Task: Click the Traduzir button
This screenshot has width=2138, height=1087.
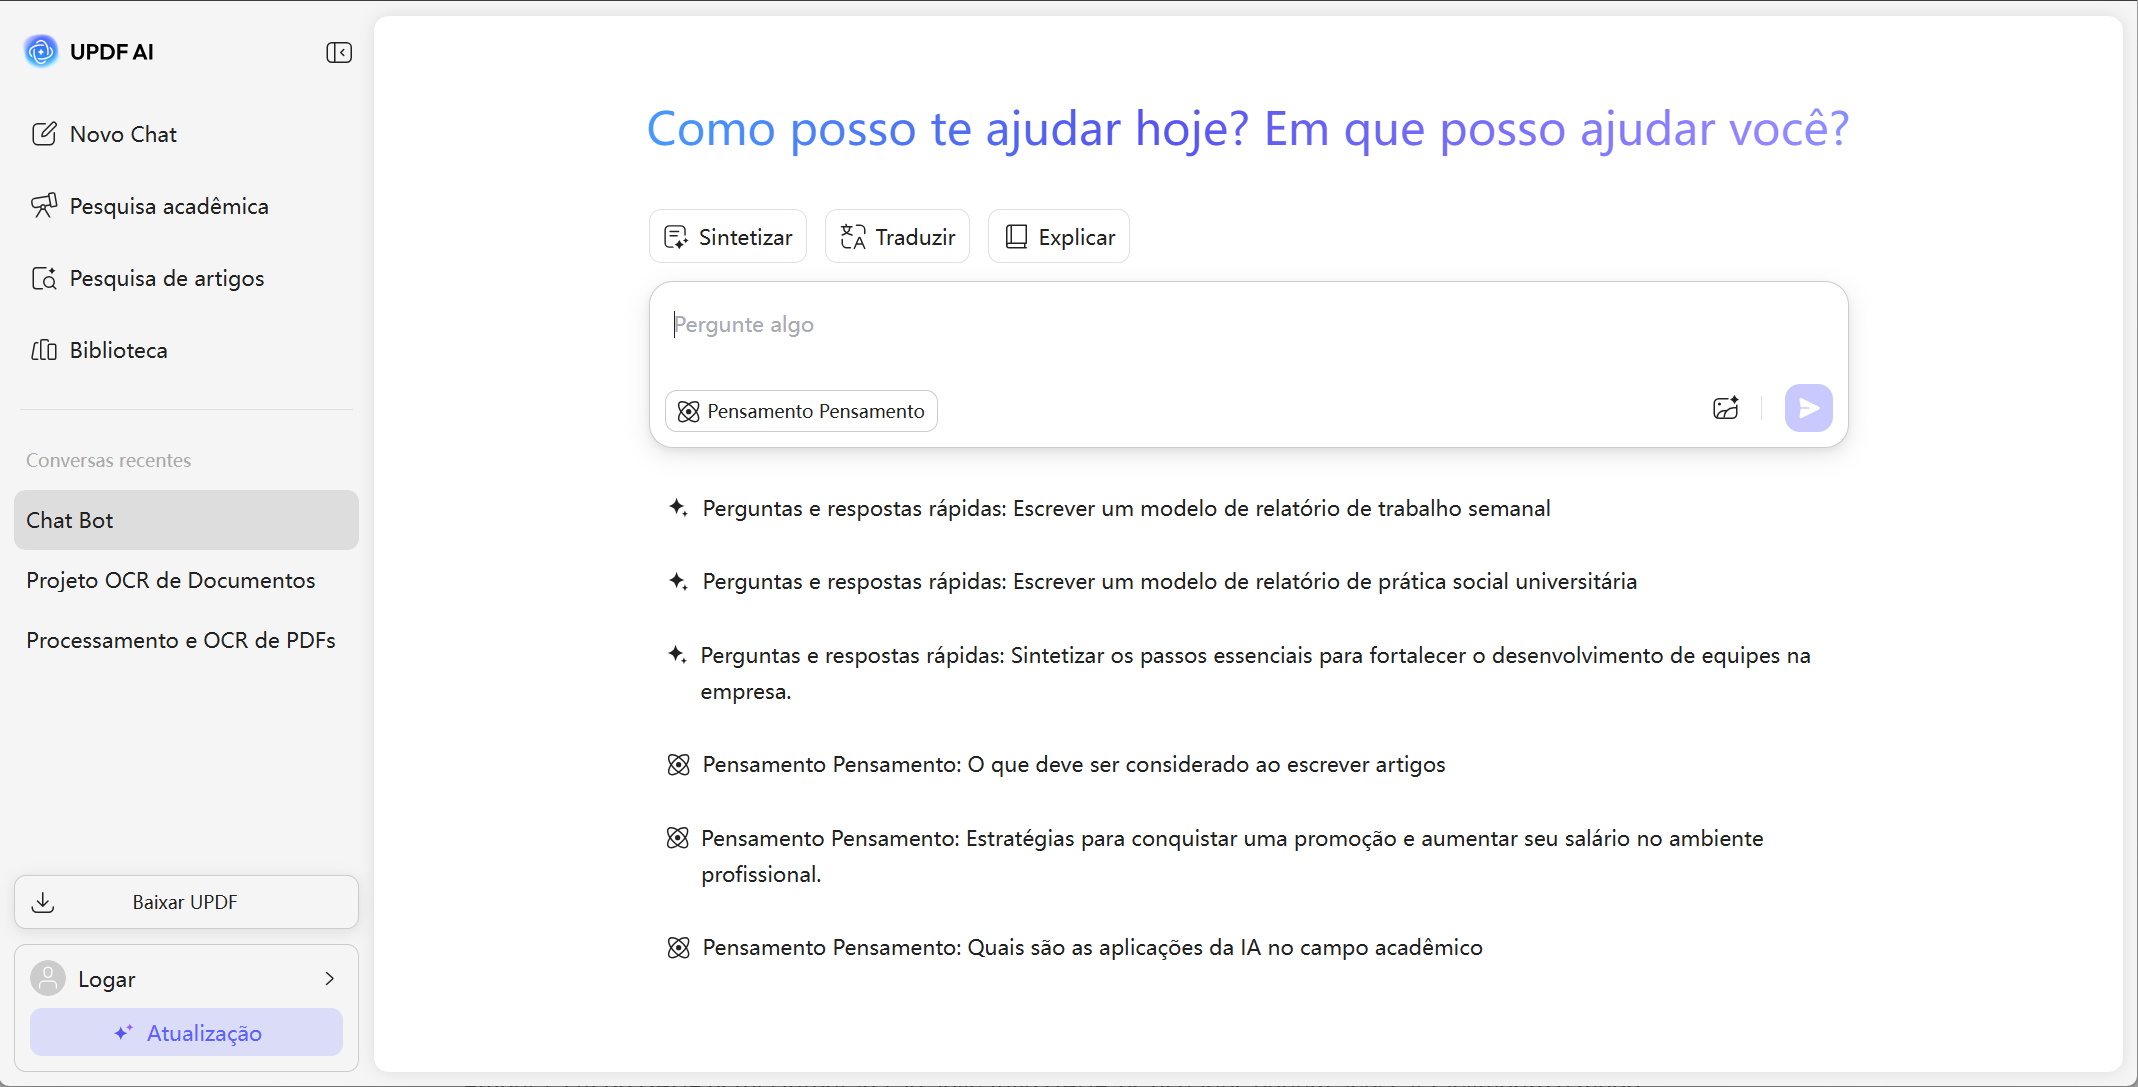Action: coord(897,237)
